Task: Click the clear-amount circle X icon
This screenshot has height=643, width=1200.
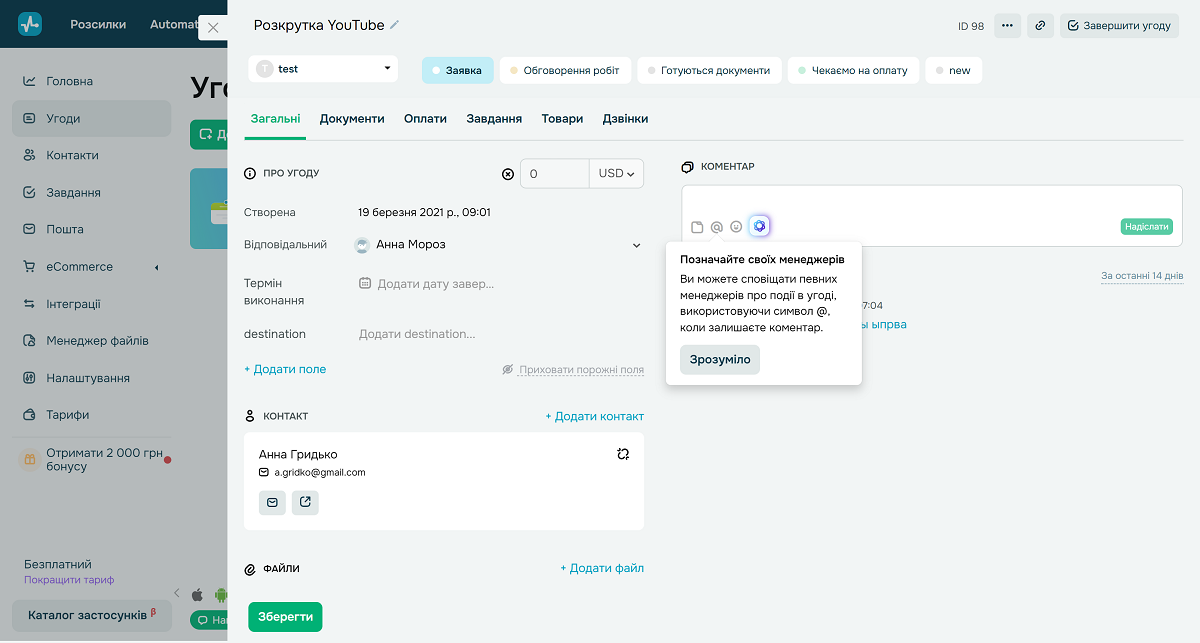Action: (507, 174)
